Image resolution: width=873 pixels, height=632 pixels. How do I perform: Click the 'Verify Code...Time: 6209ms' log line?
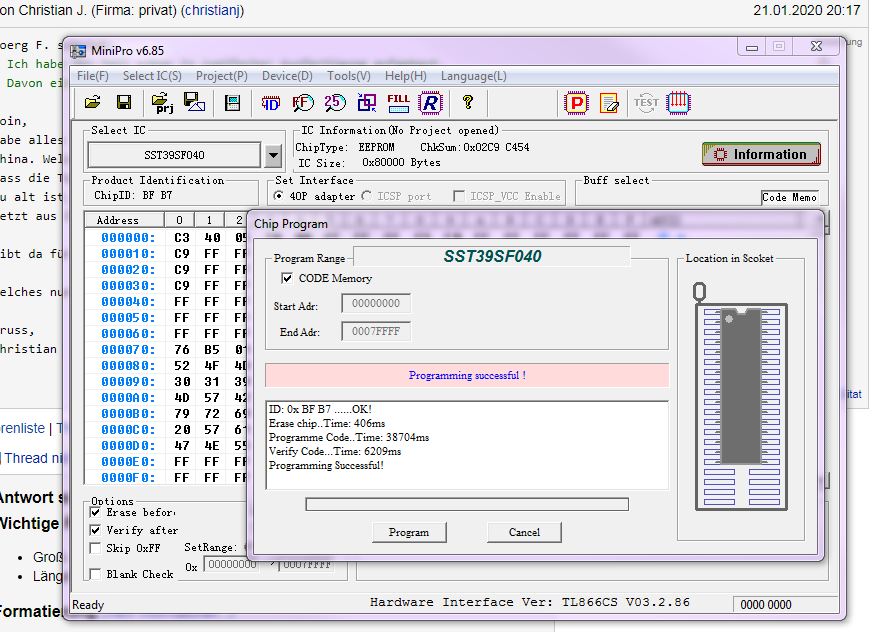[x=335, y=451]
